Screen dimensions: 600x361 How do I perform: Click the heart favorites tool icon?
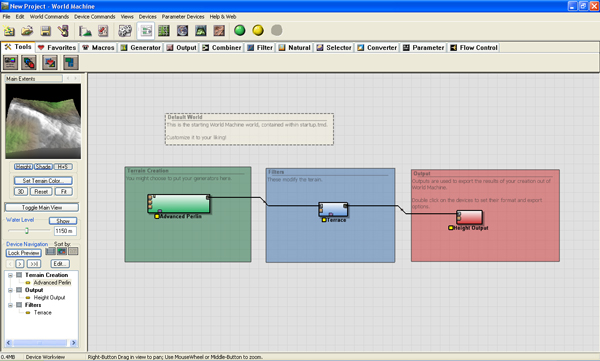coord(50,62)
